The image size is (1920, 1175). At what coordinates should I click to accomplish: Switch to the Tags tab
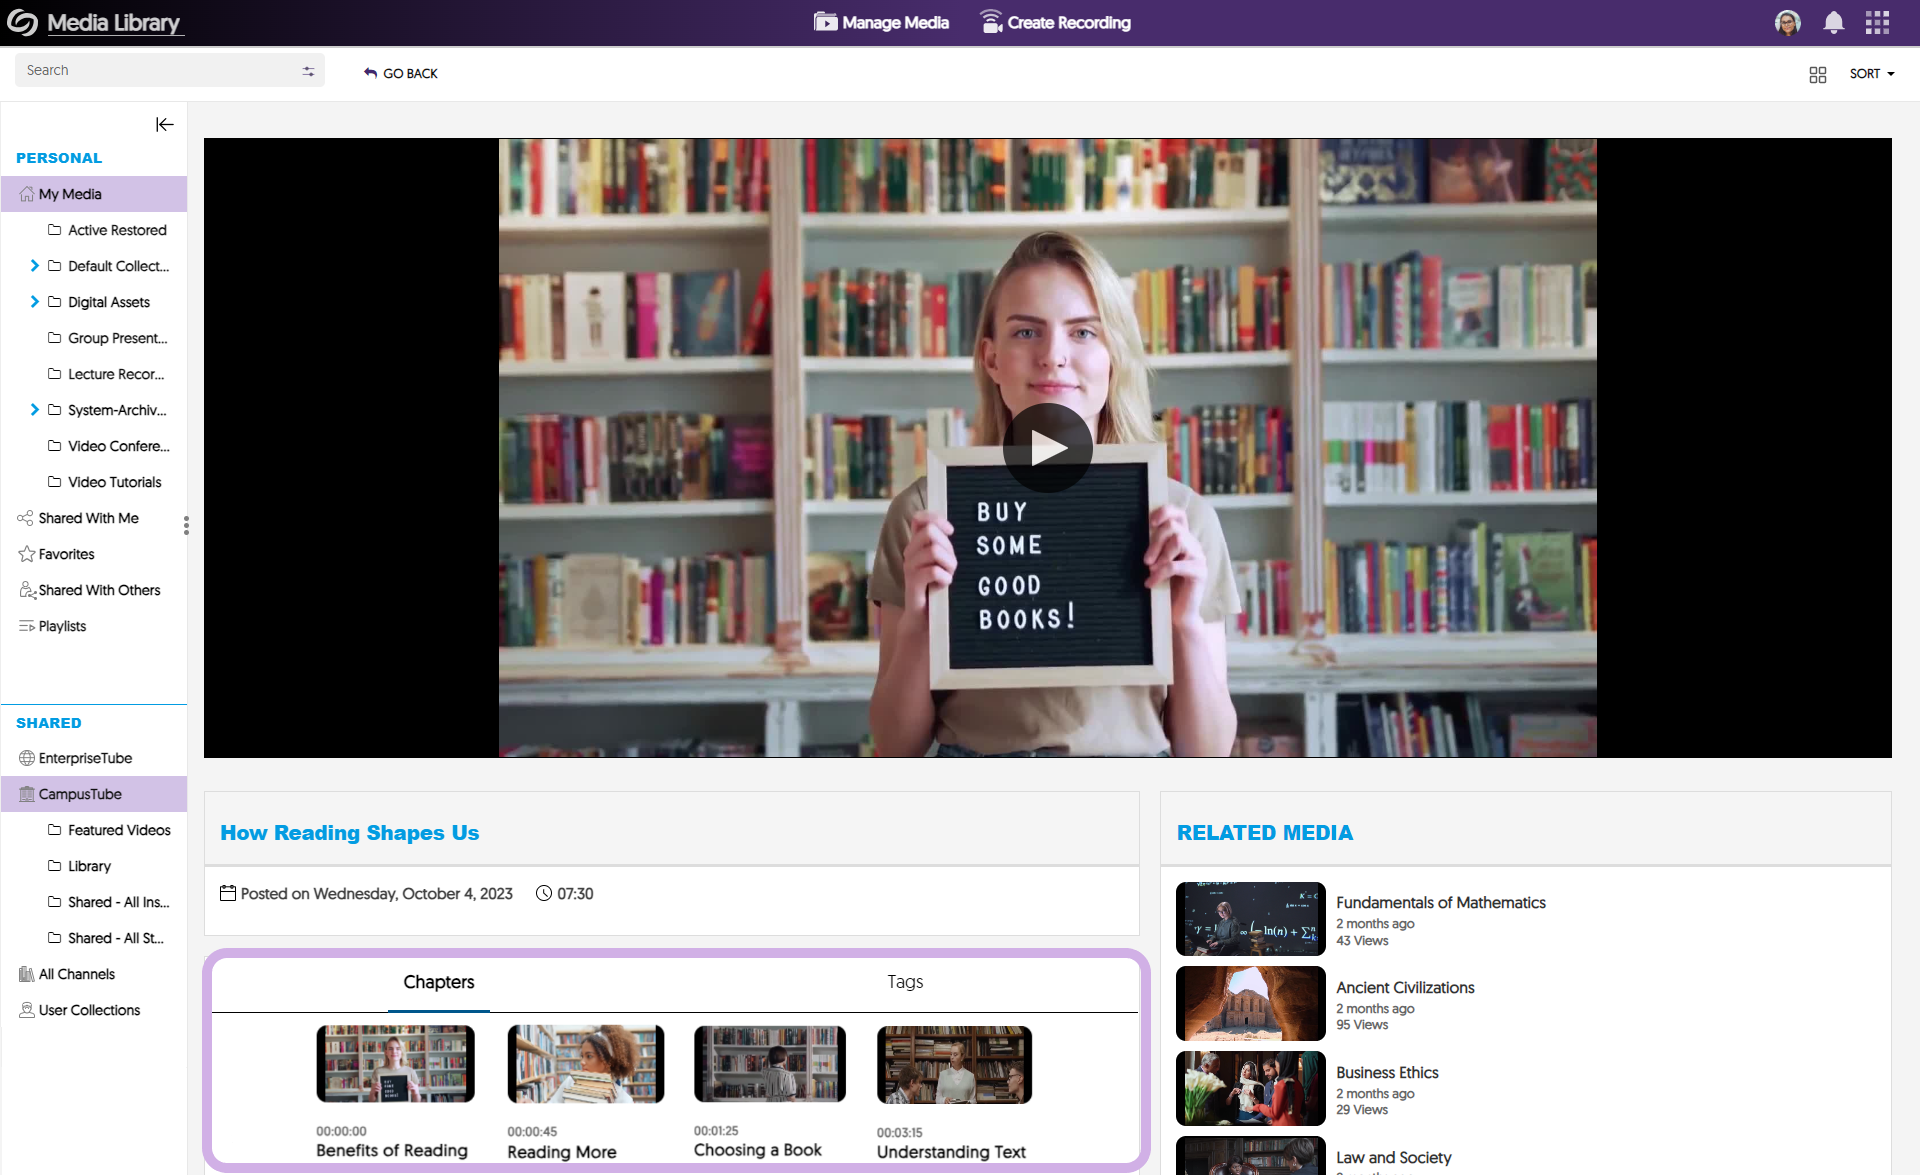pos(904,982)
